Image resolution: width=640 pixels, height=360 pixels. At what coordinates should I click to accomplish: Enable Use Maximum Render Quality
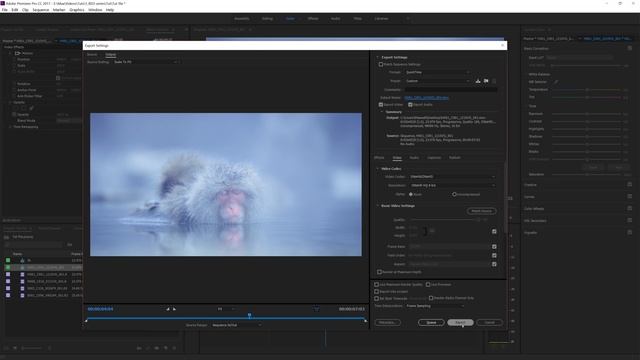[x=377, y=284]
